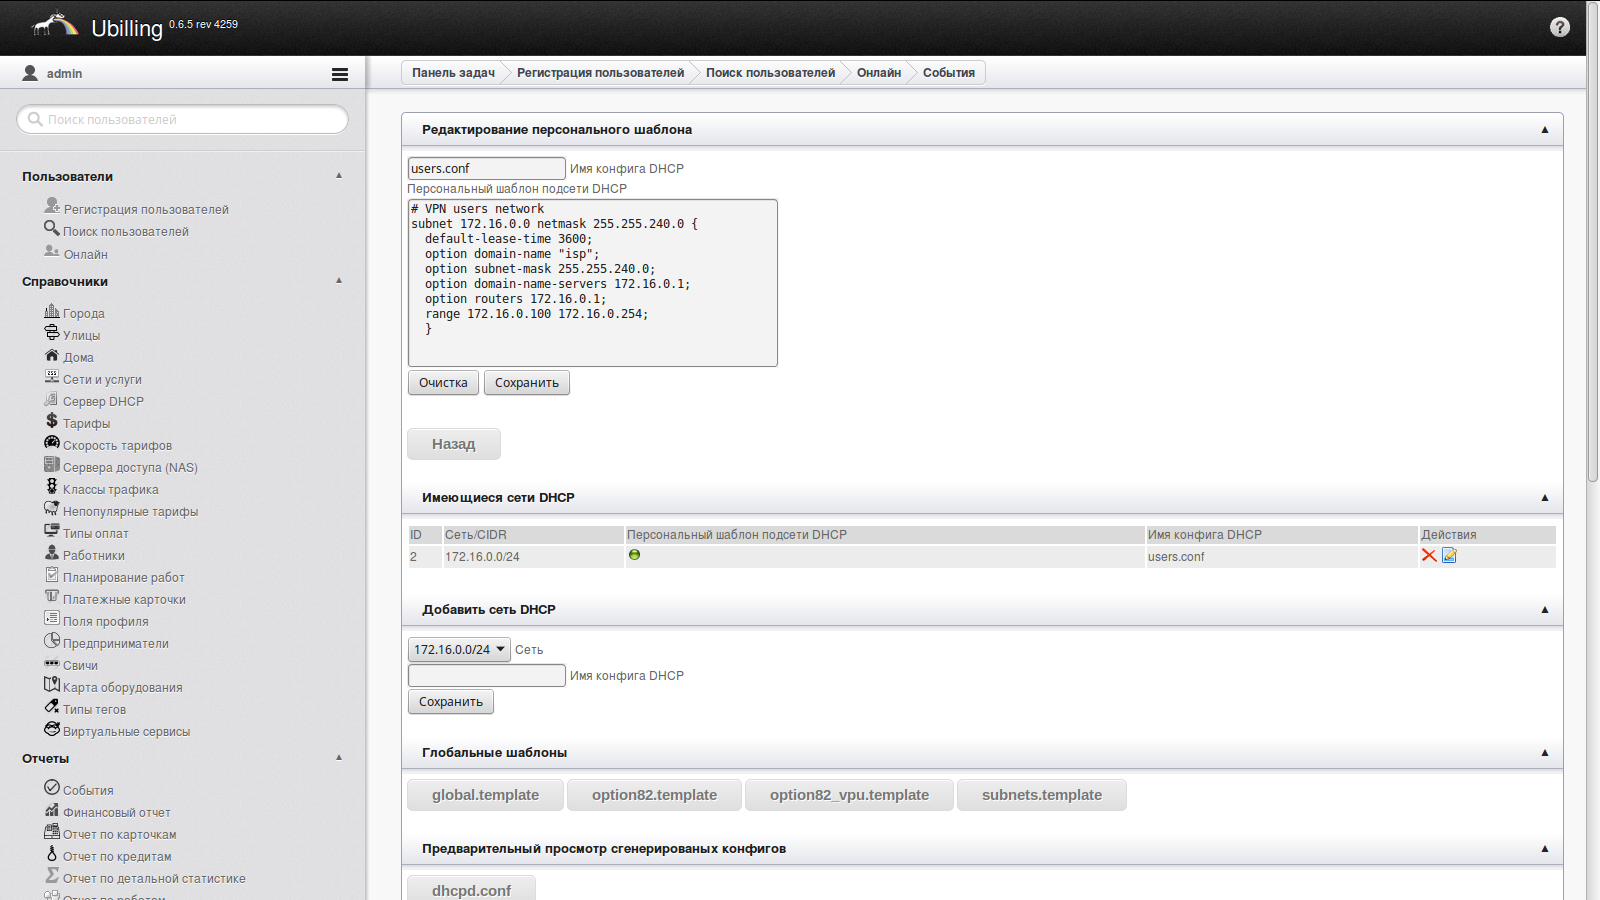The height and width of the screenshot is (900, 1600).
Task: Delete DHCP network 172.16.0.0/24 via red X
Action: 1429,556
